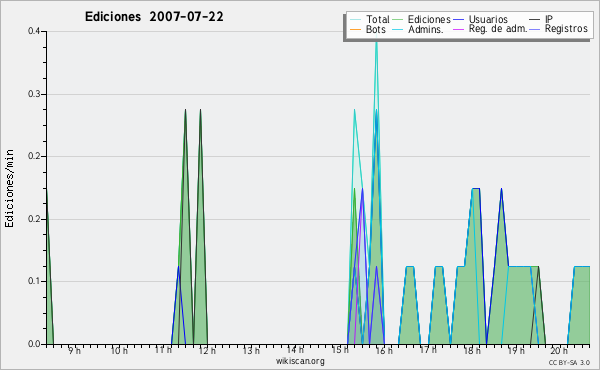Click the Usuarios legend blue line

pos(458,20)
